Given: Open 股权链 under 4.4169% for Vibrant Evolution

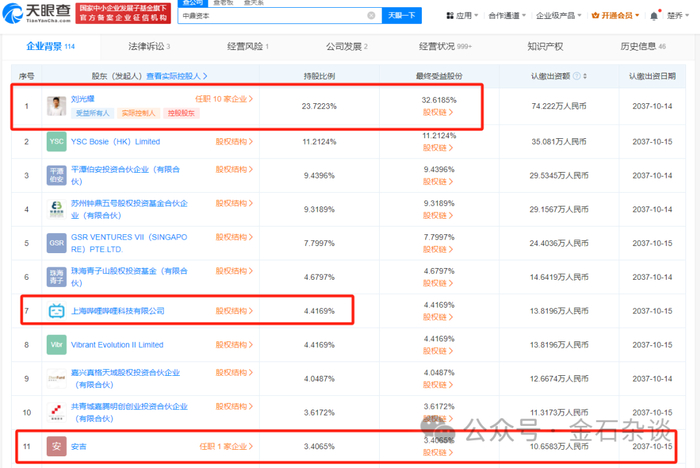Looking at the screenshot, I should pos(438,351).
